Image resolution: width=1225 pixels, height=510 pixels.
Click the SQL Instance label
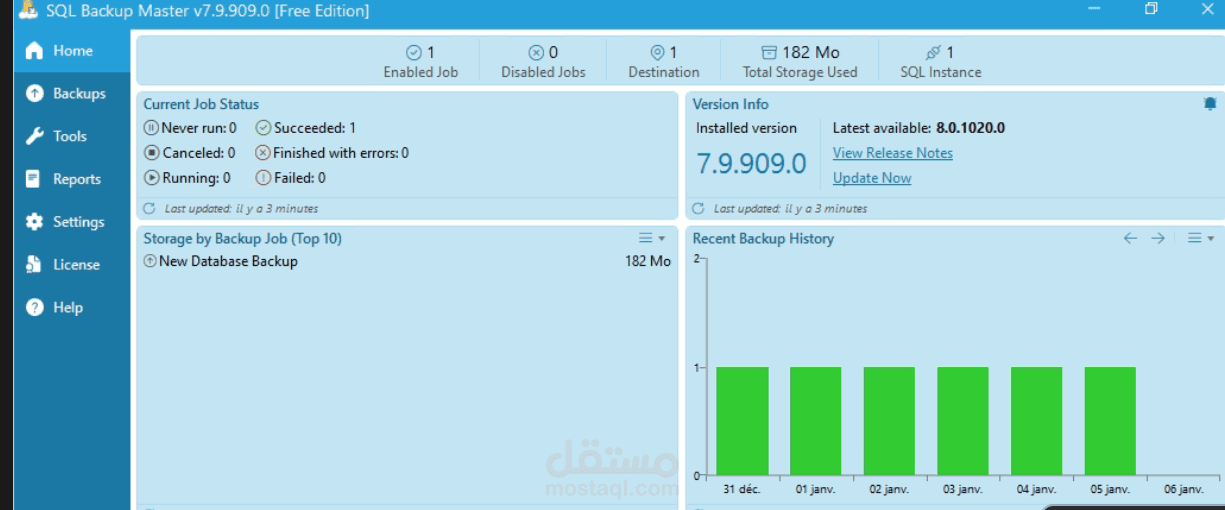pyautogui.click(x=941, y=72)
